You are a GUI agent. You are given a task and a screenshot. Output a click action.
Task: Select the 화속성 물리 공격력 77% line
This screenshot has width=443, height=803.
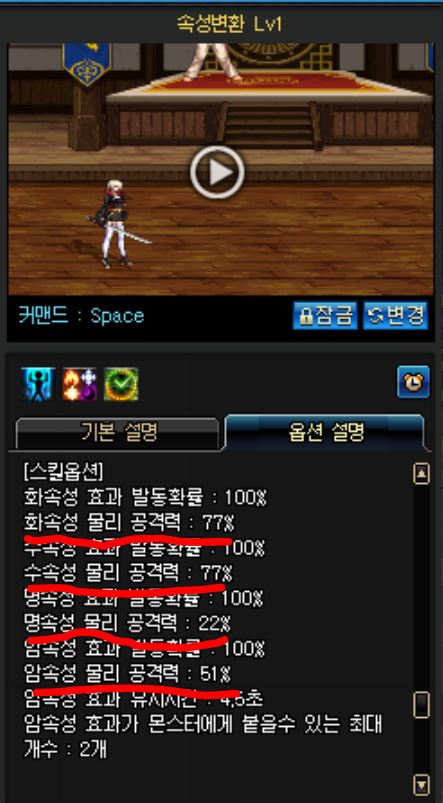(129, 523)
